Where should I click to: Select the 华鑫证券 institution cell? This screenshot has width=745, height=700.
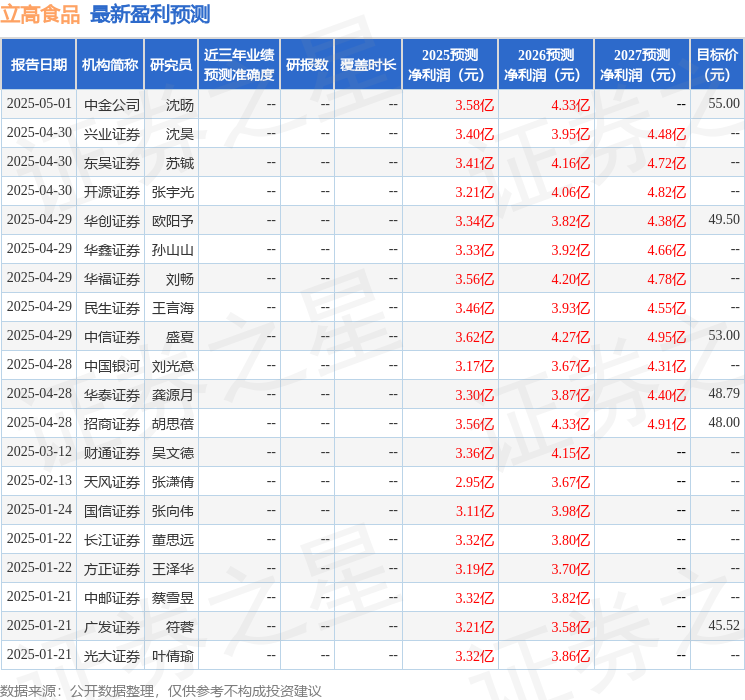click(112, 250)
